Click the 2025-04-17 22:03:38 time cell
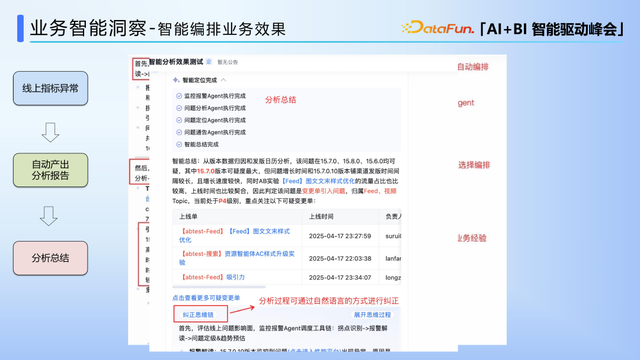This screenshot has width=640, height=360. (x=340, y=258)
